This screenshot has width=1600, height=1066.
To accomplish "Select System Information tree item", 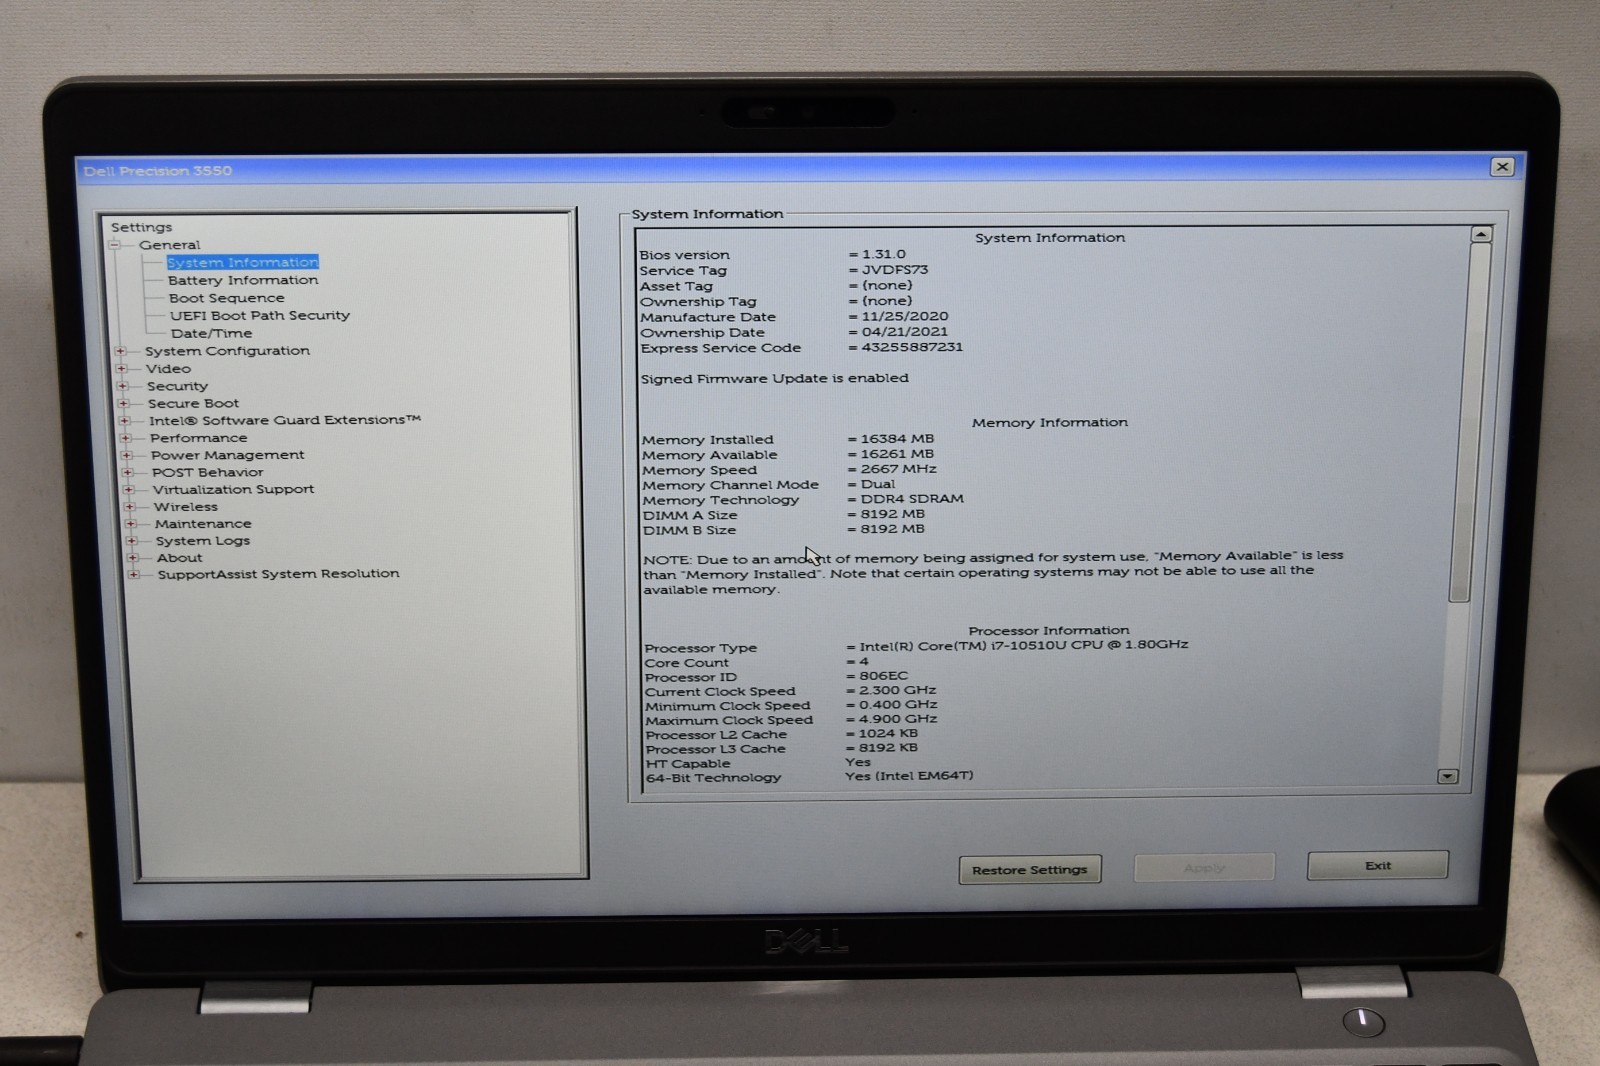I will tap(243, 262).
